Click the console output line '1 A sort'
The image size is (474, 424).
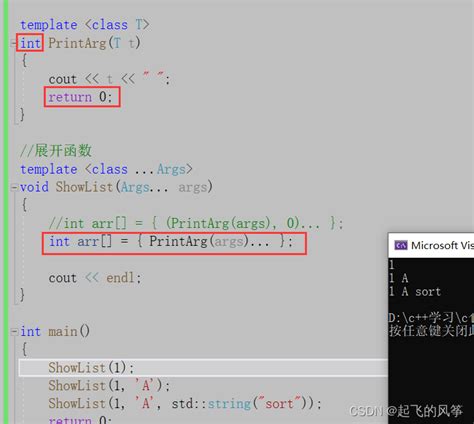point(415,292)
